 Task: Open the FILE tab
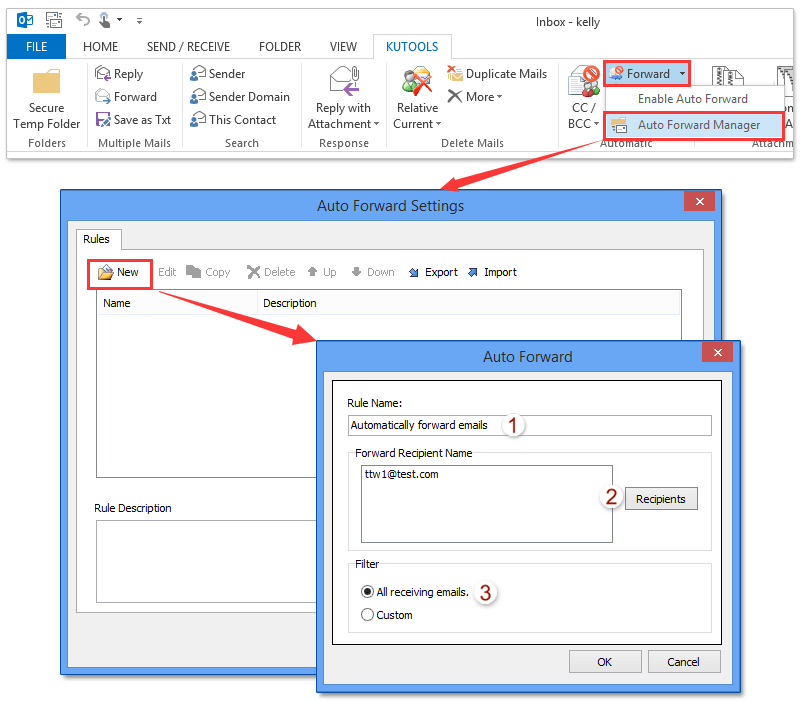(x=36, y=46)
